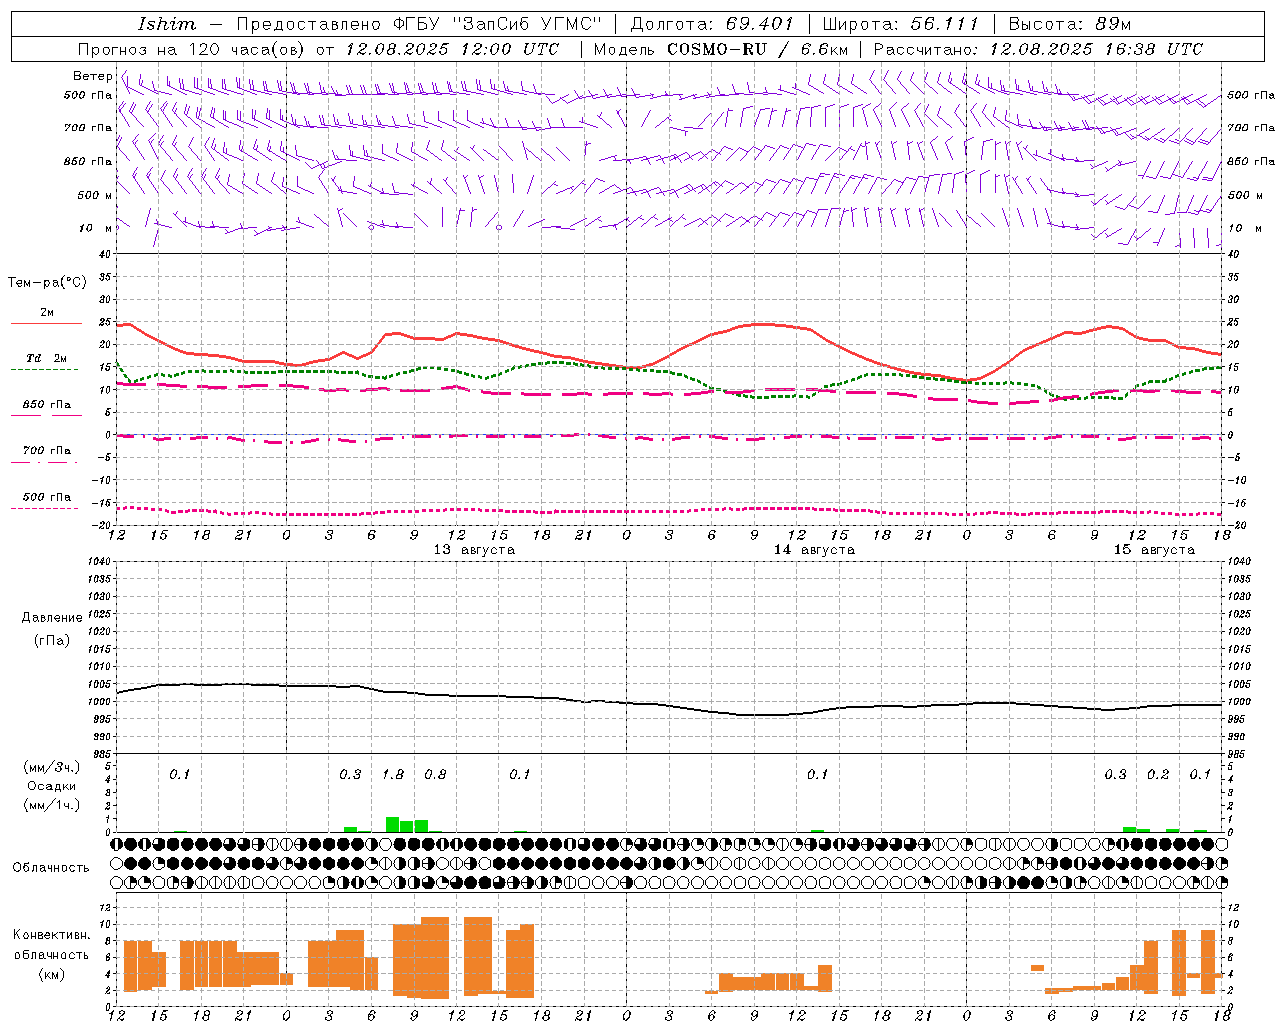Click the dotted 500 гПа temperature legend line
The image size is (1280, 1024).
click(x=45, y=508)
